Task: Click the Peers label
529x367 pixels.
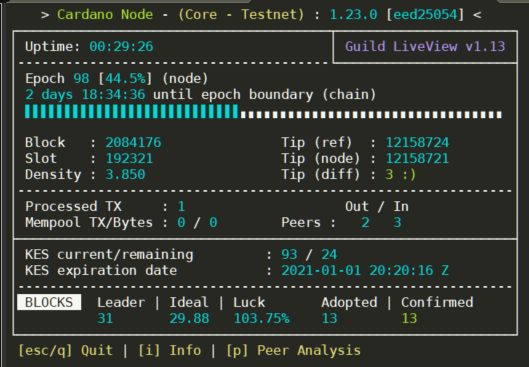Action: (x=301, y=223)
